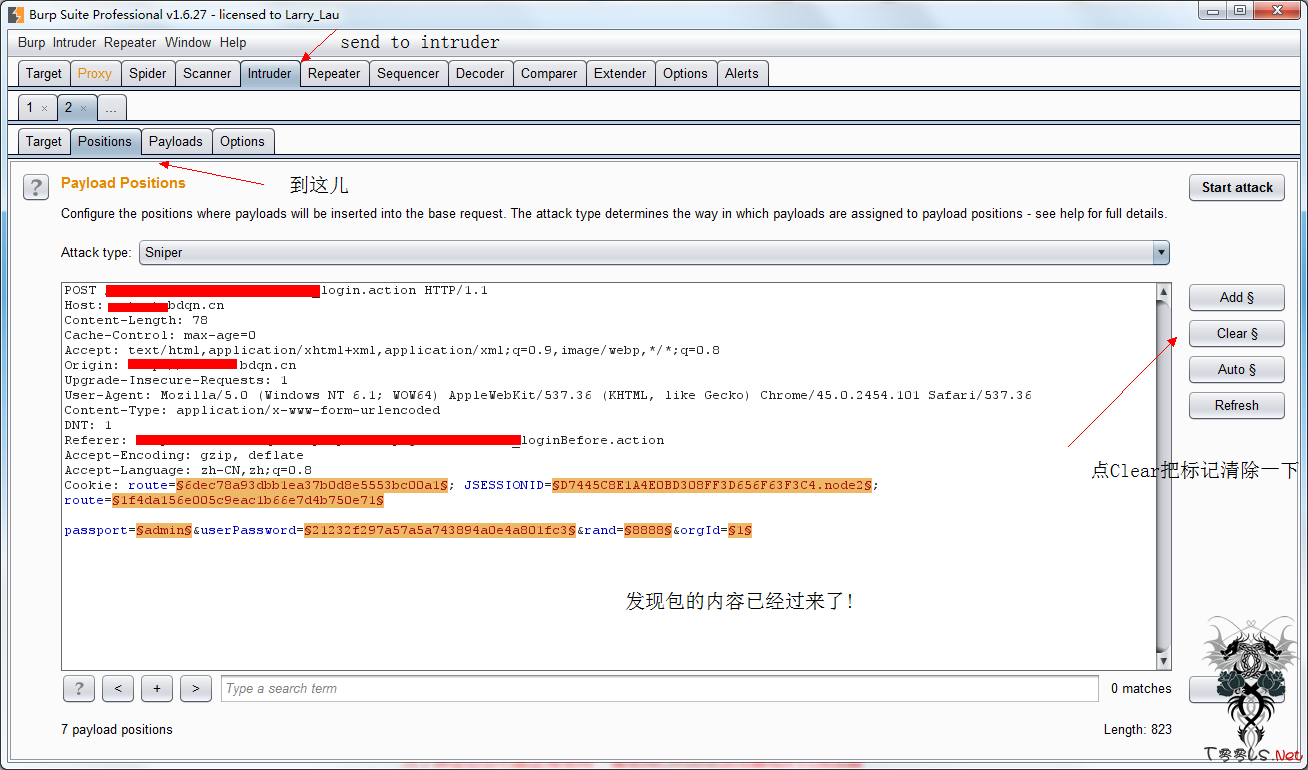Switch to the Spider tab
1308x770 pixels.
(148, 73)
